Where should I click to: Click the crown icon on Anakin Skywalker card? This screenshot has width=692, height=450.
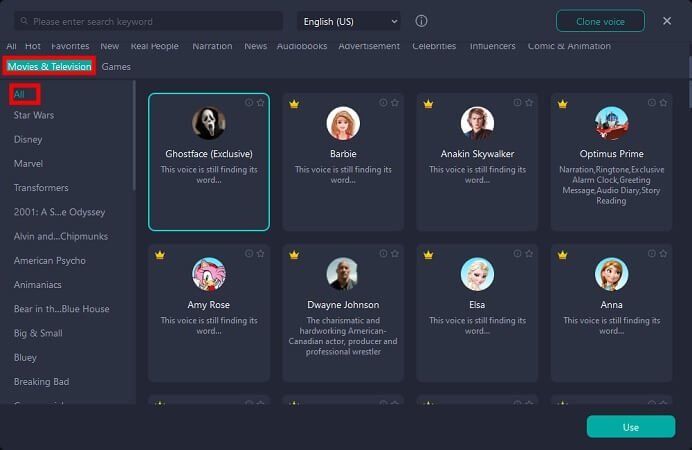pyautogui.click(x=428, y=104)
